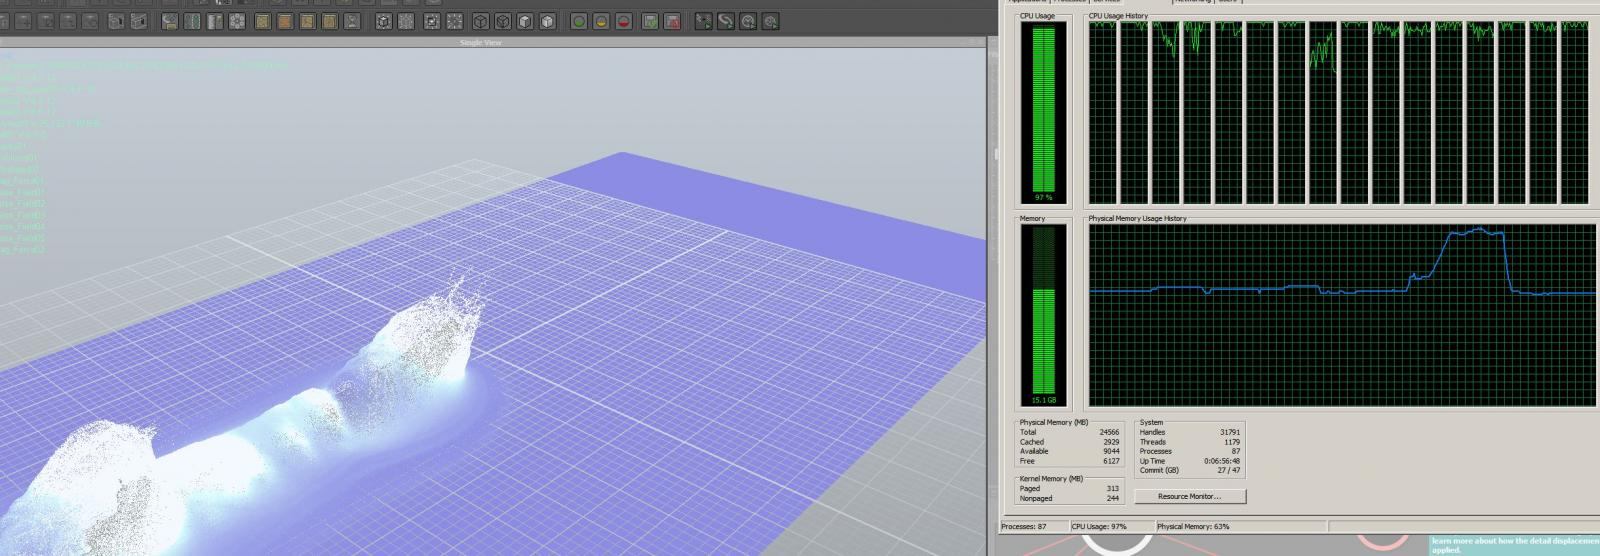This screenshot has width=1600, height=556.
Task: Click the first CPU Usage History core graph
Action: point(1102,114)
